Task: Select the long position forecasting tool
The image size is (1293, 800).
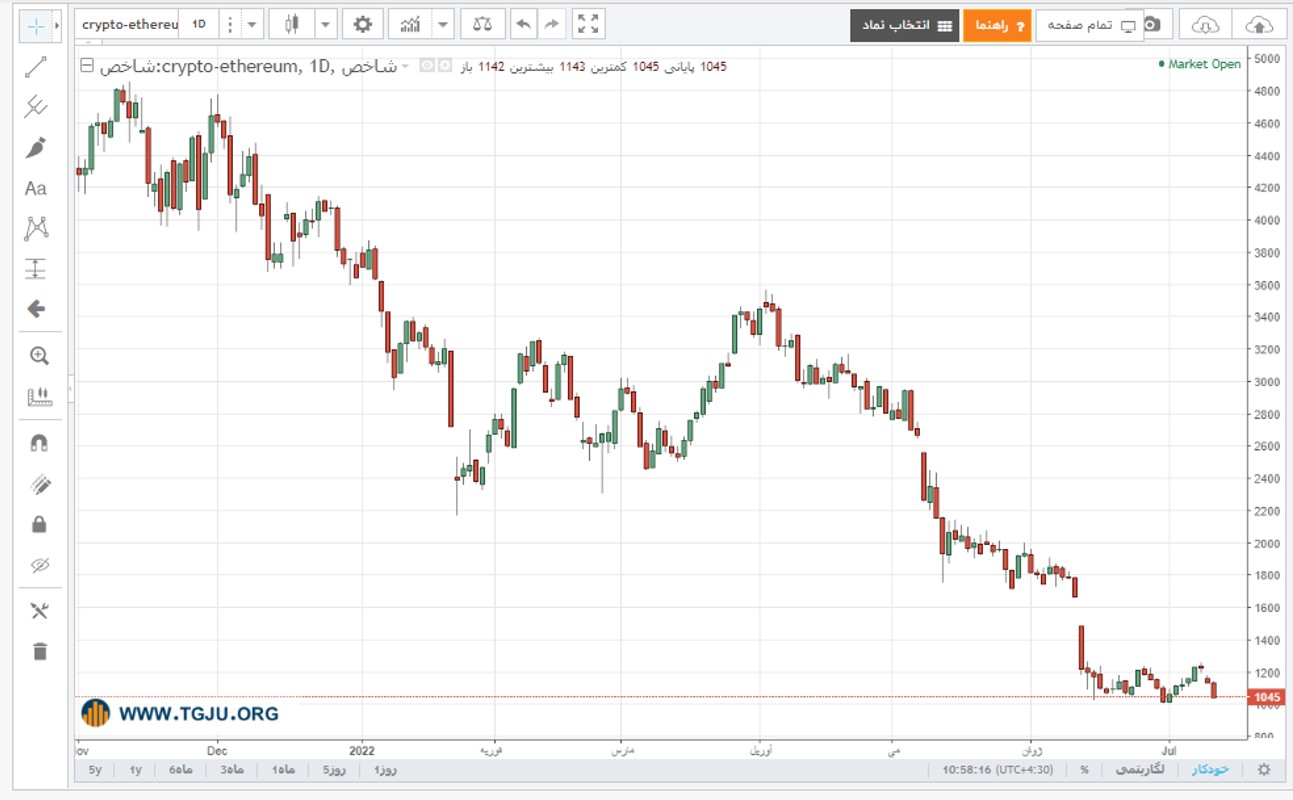Action: coord(36,269)
